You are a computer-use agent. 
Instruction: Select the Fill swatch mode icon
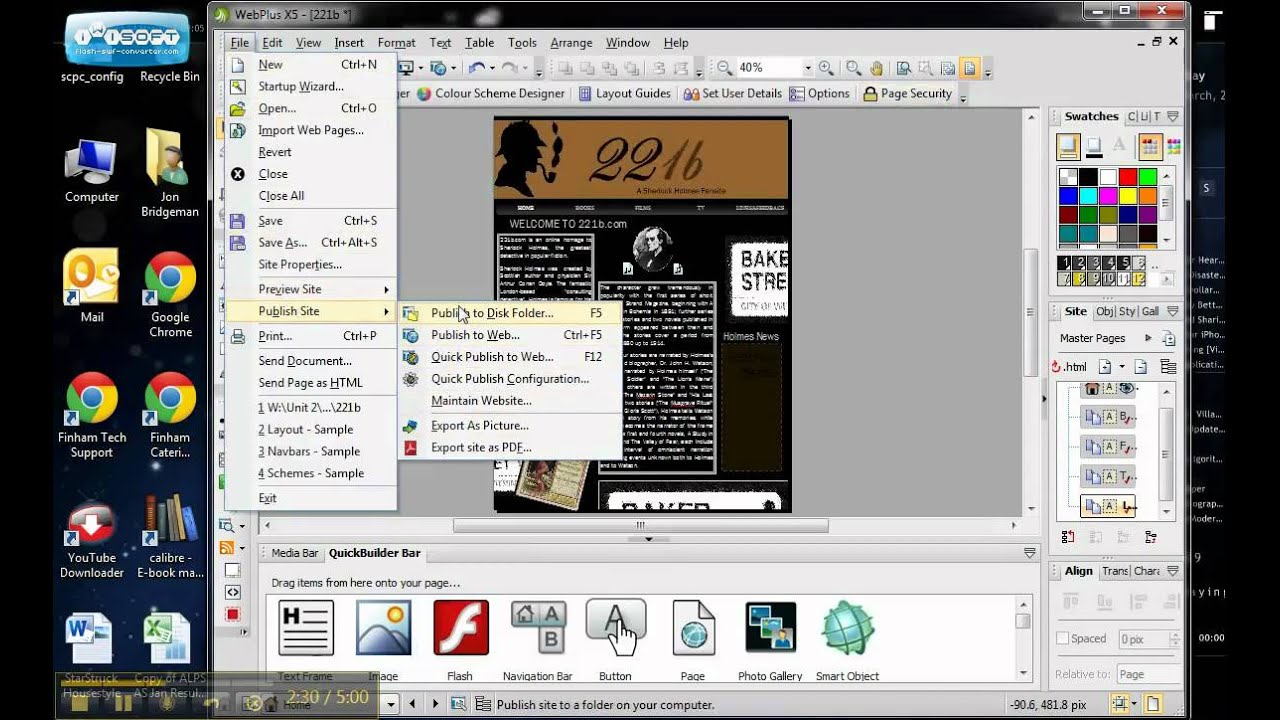(x=1068, y=147)
